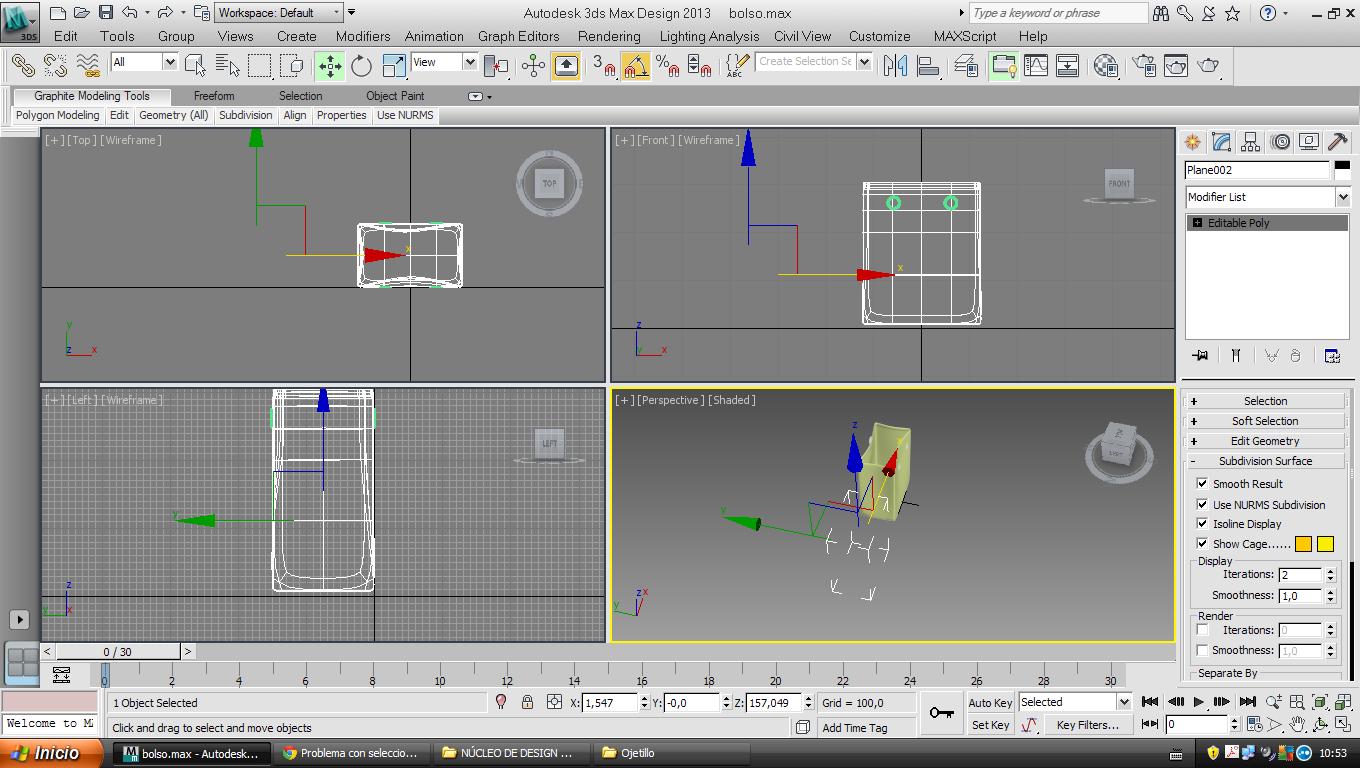1360x768 pixels.
Task: Click the Align tool icon
Action: (928, 66)
